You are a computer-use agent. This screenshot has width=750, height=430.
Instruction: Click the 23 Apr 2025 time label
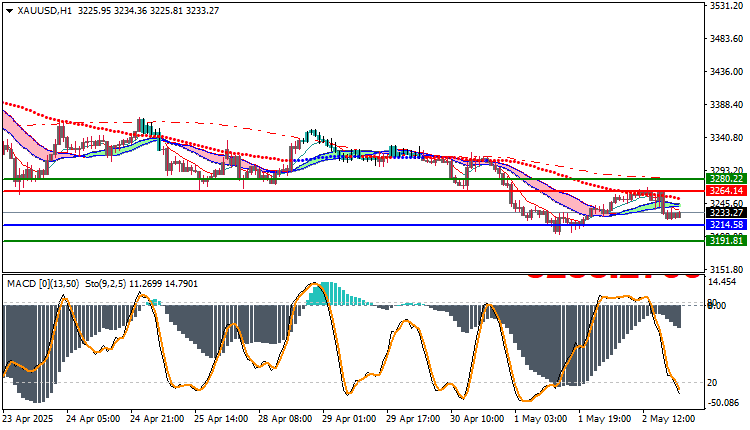pyautogui.click(x=28, y=419)
